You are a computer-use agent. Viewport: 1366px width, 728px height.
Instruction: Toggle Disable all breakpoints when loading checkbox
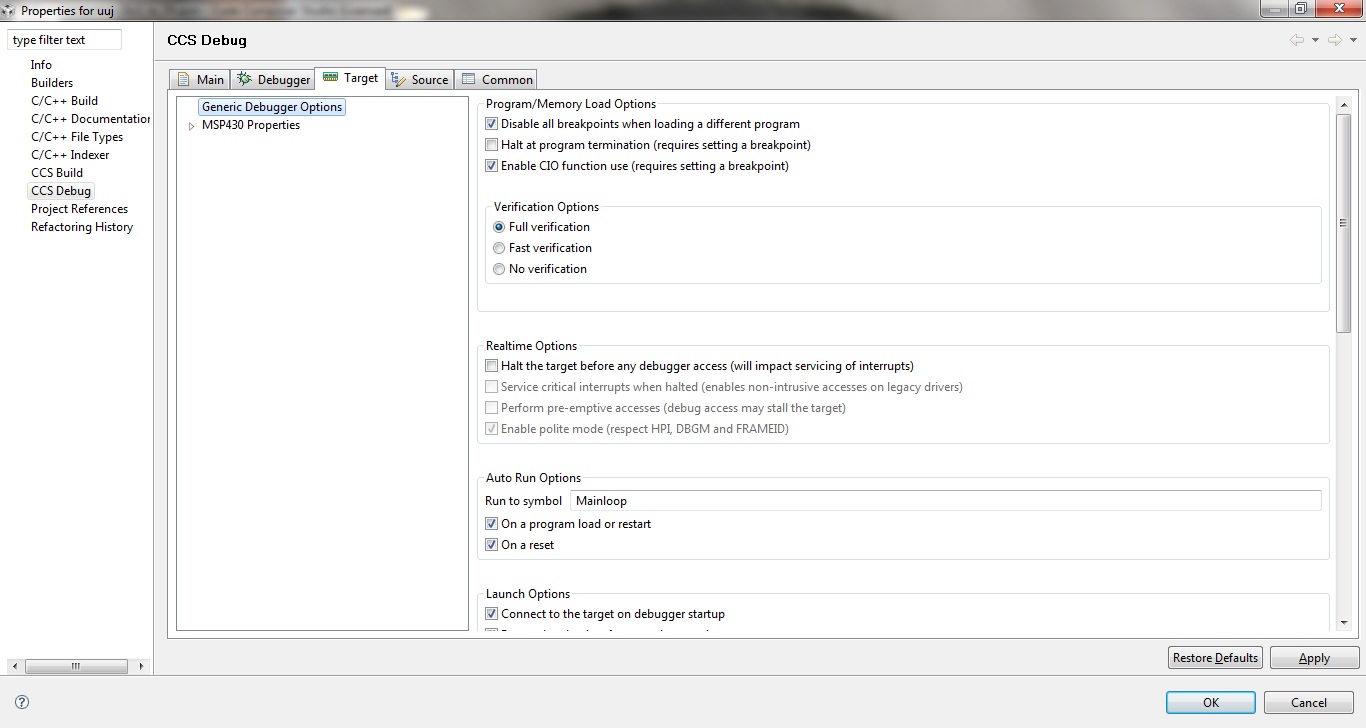point(491,124)
